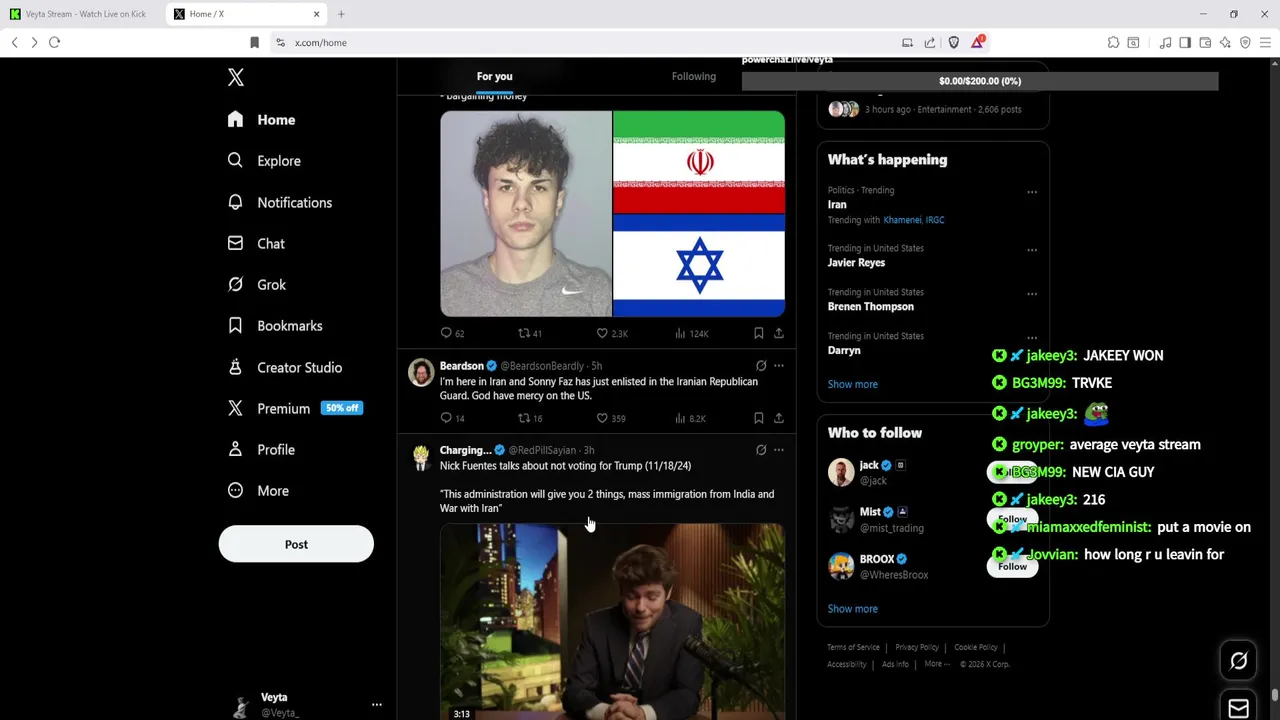Screen dimensions: 1280x720
Task: Open more options for Brenen Thompson trend
Action: tap(1032, 293)
